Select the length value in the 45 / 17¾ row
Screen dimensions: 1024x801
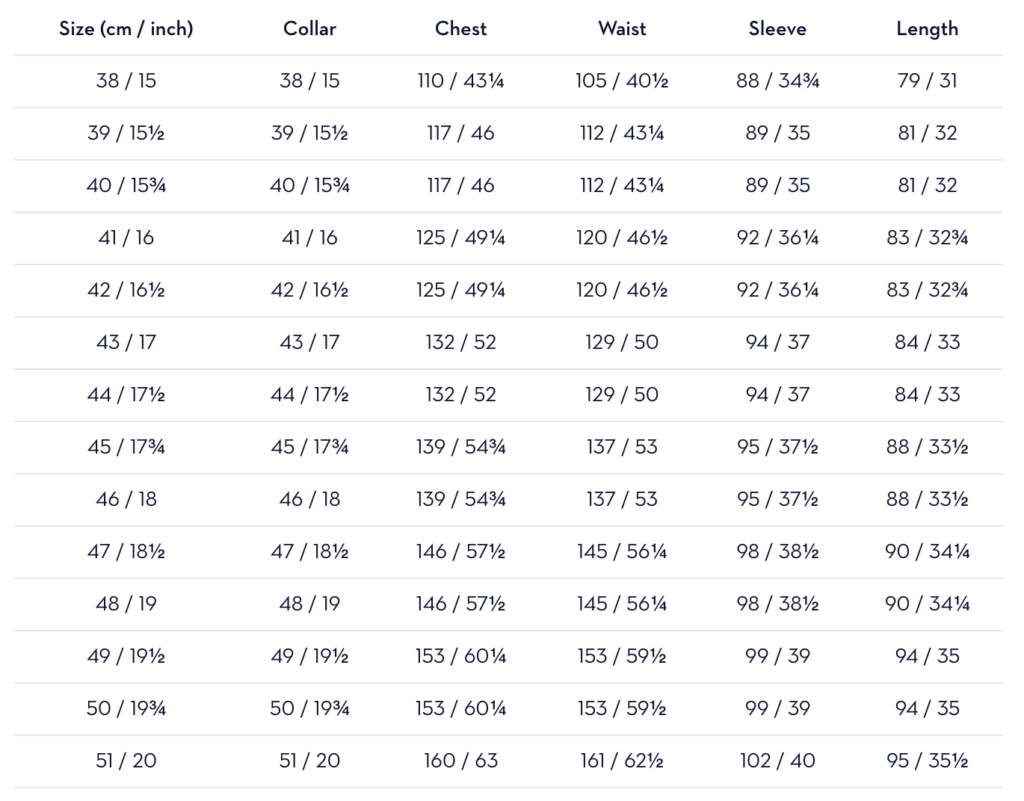tap(927, 447)
